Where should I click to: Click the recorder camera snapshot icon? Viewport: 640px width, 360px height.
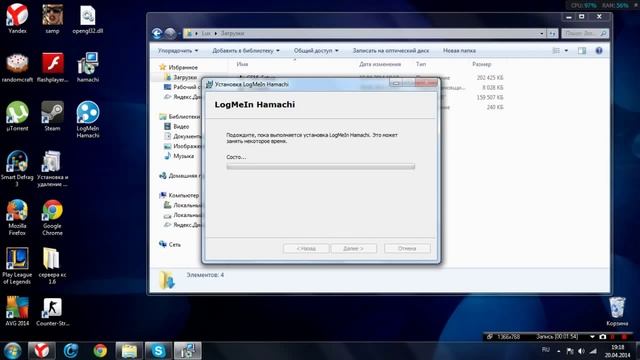pos(602,337)
